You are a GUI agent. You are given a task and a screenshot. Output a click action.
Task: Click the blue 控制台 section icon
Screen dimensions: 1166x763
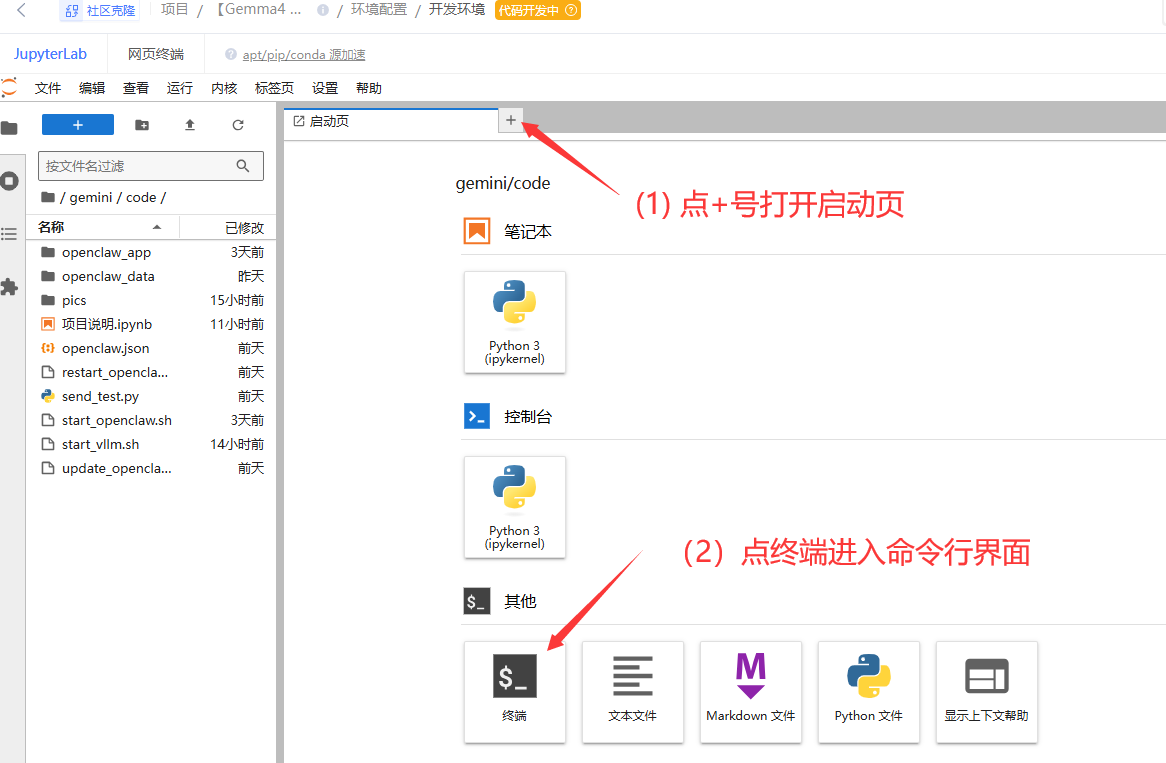(x=477, y=416)
